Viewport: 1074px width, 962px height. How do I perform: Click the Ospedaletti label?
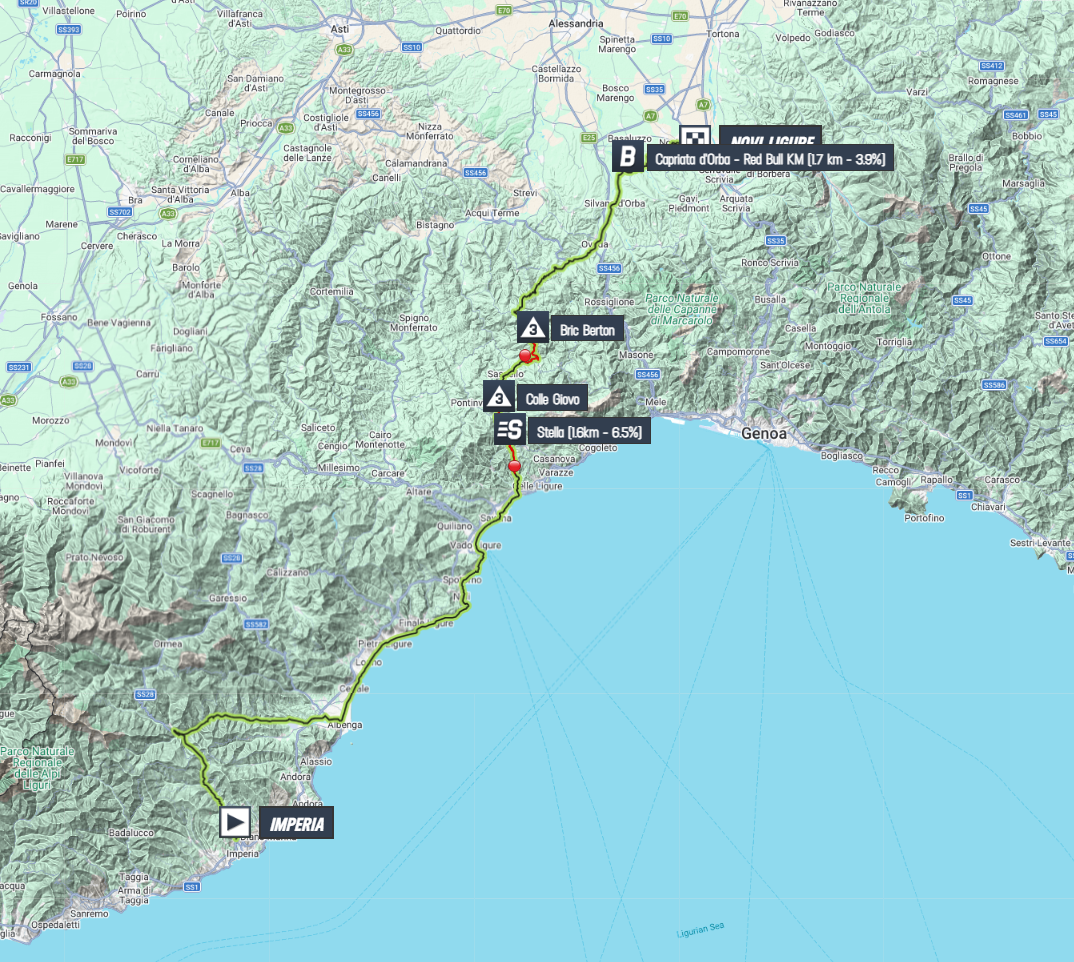(x=55, y=924)
